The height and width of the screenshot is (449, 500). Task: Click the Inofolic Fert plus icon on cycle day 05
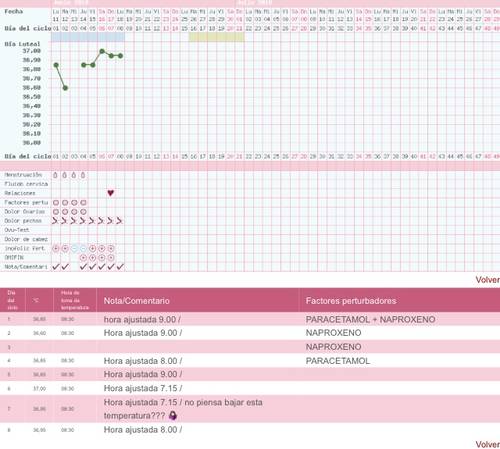(x=92, y=248)
